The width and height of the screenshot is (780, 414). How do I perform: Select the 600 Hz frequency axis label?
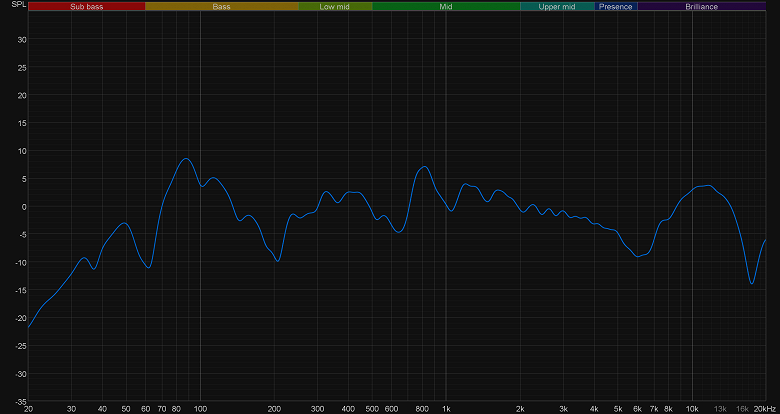pos(391,409)
